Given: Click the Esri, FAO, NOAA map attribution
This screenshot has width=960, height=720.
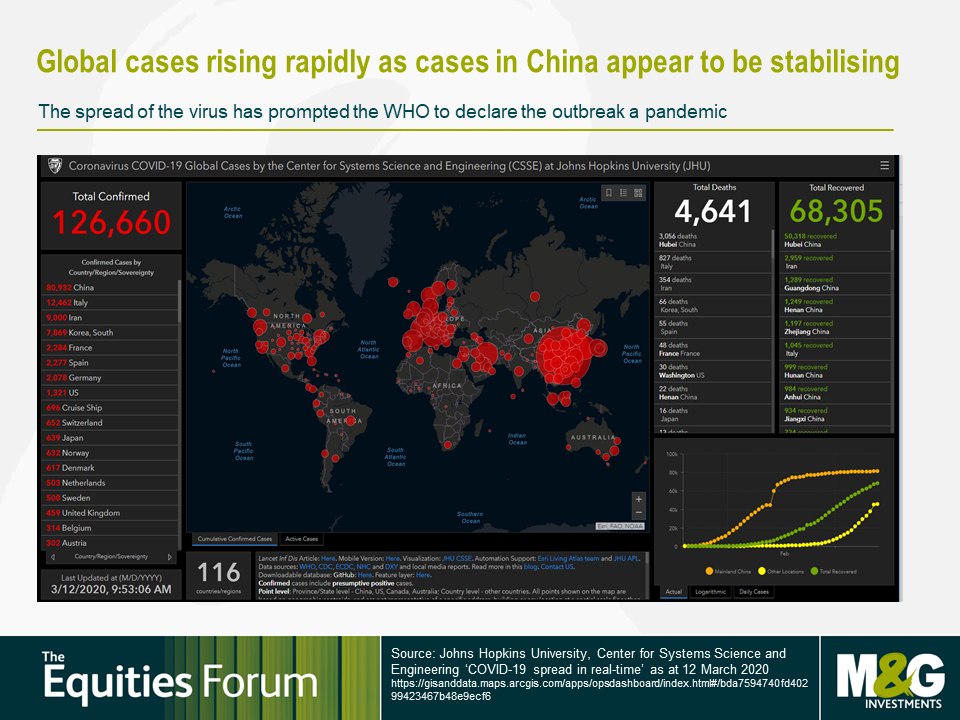Looking at the screenshot, I should point(620,526).
